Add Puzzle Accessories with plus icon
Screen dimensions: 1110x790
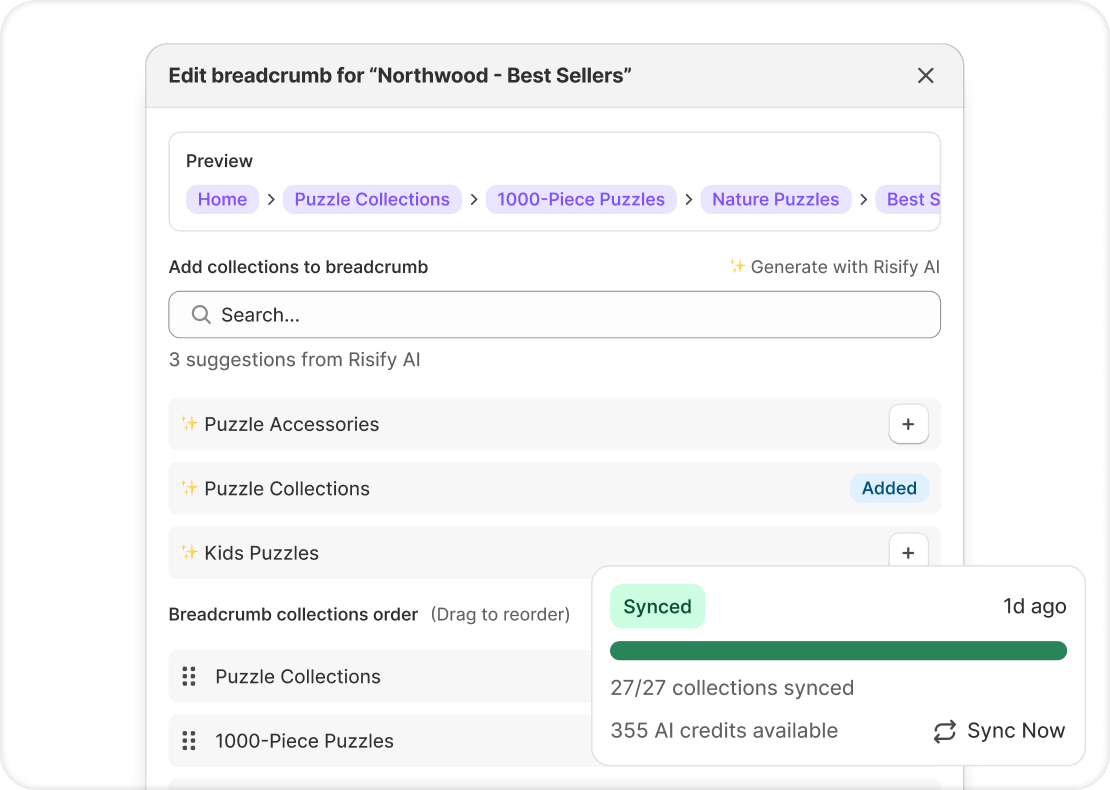pyautogui.click(x=908, y=424)
